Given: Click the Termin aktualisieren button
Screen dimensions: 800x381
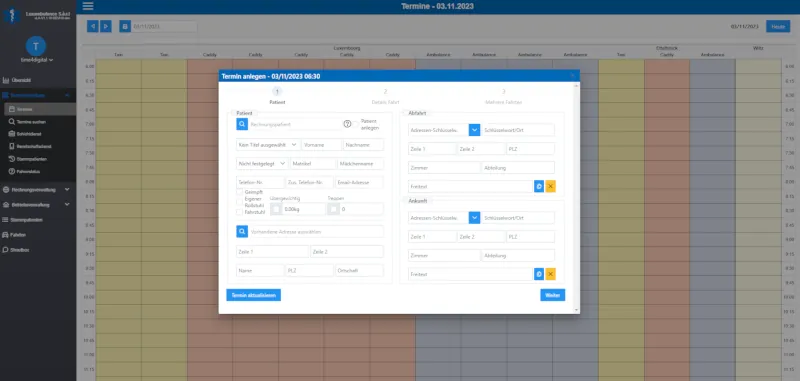Looking at the screenshot, I should (254, 295).
